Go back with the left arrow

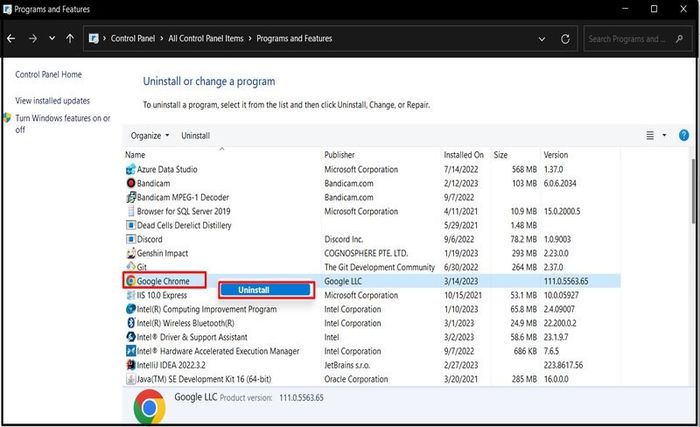(11, 39)
